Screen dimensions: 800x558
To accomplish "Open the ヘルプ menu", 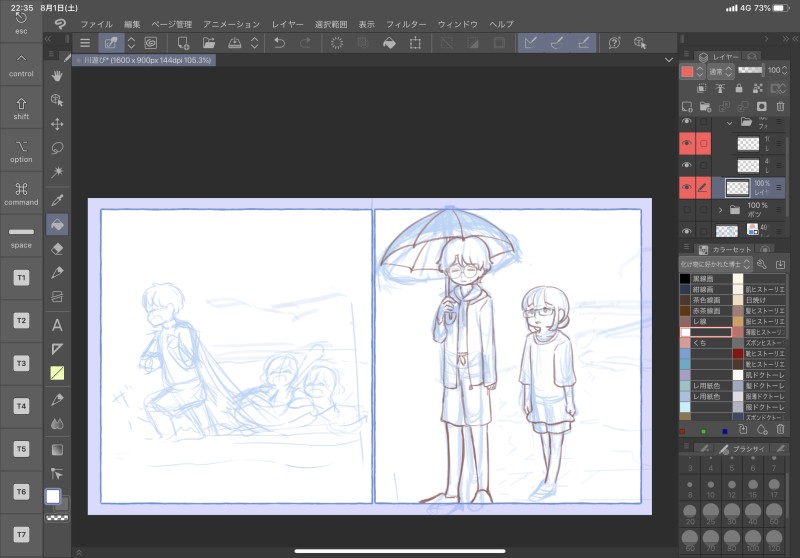I will [x=502, y=24].
